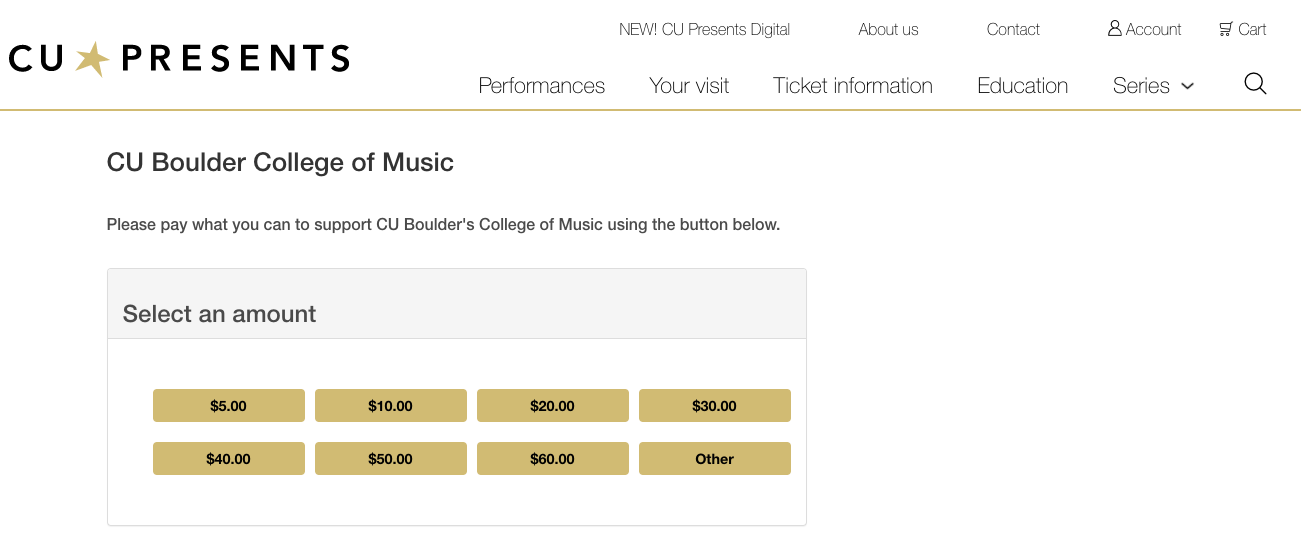This screenshot has width=1301, height=547.
Task: Go to Ticket information page
Action: (853, 86)
